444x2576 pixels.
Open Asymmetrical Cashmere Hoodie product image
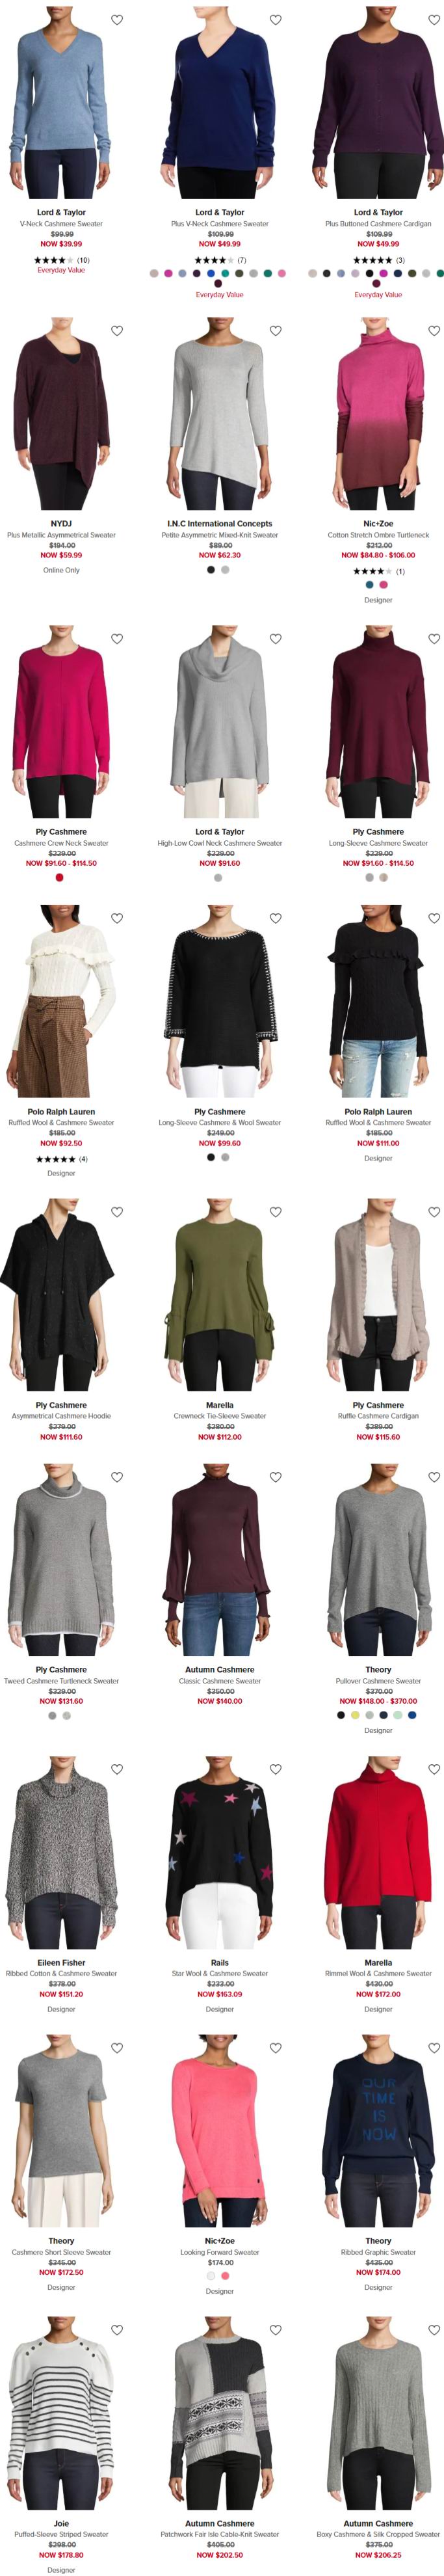click(61, 1295)
